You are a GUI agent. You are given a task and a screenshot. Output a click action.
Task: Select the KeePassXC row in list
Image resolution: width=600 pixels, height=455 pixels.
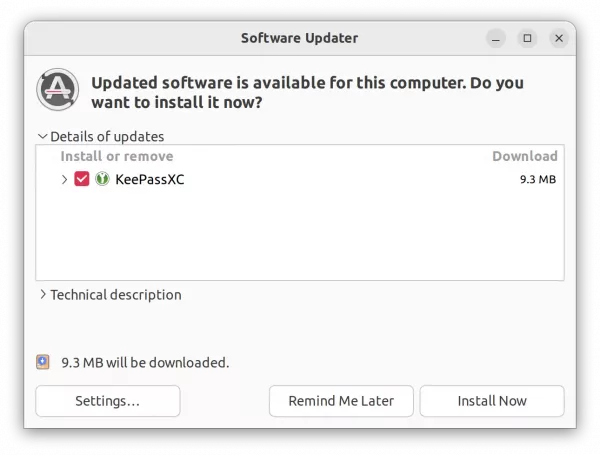point(300,179)
